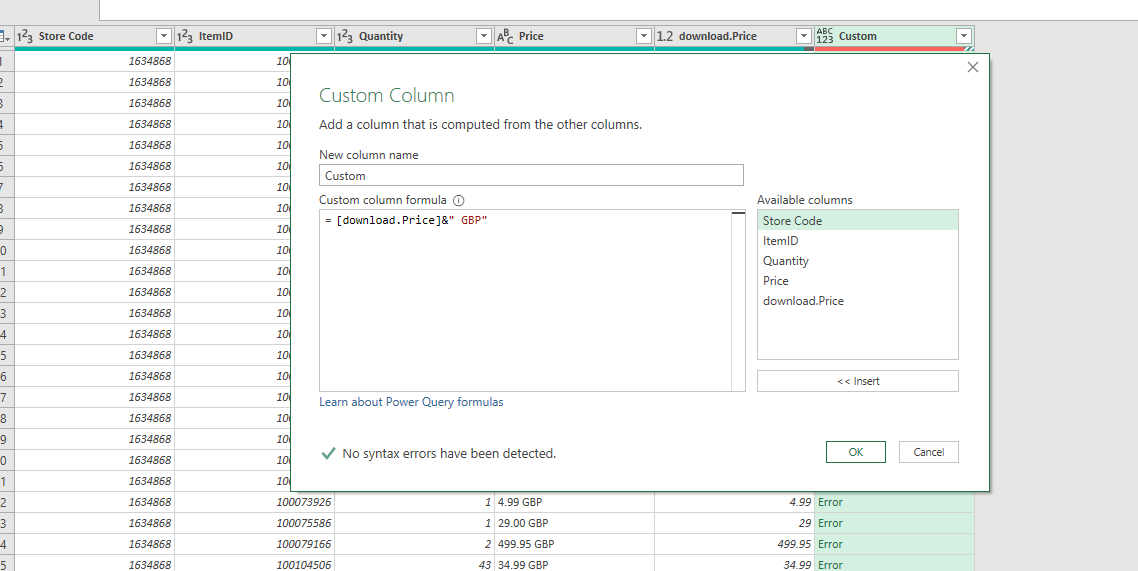Image resolution: width=1138 pixels, height=571 pixels.
Task: Click the New column name field
Action: (531, 176)
